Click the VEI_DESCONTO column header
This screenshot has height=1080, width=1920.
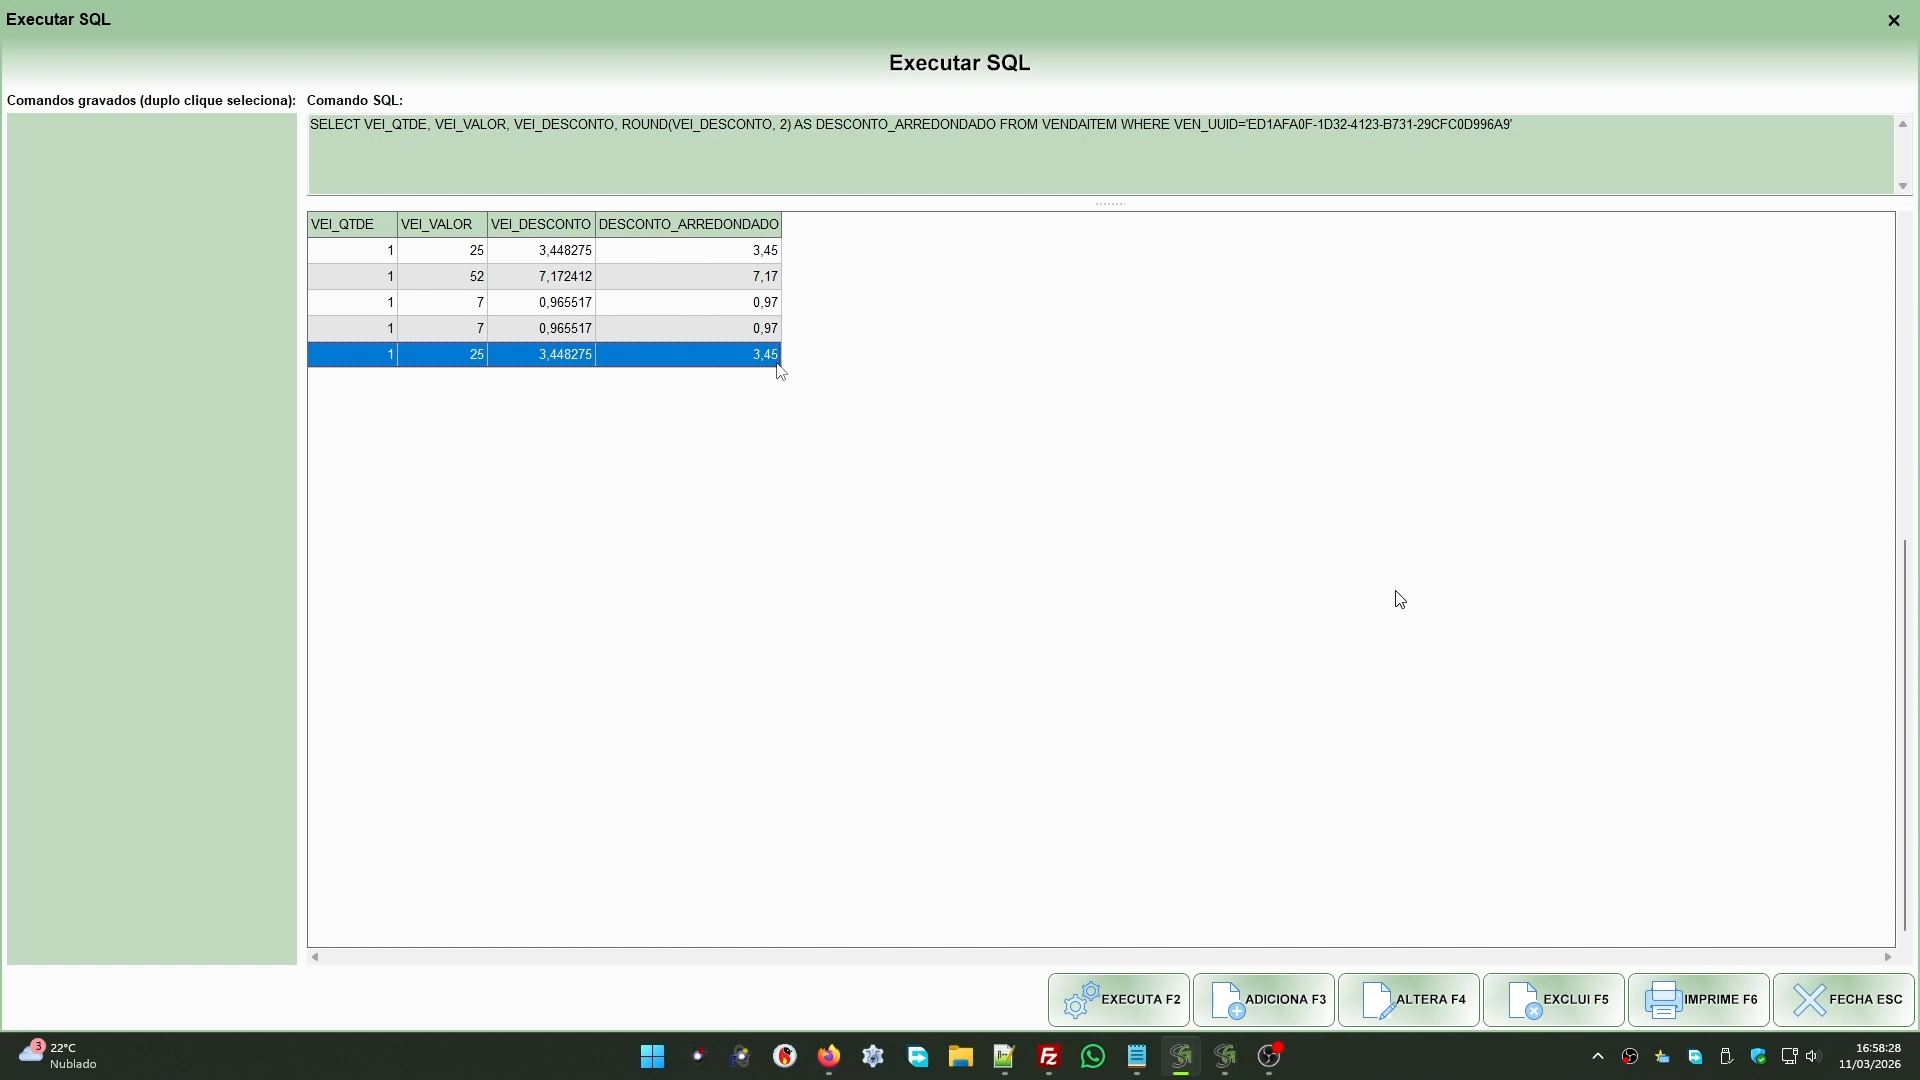pyautogui.click(x=540, y=224)
